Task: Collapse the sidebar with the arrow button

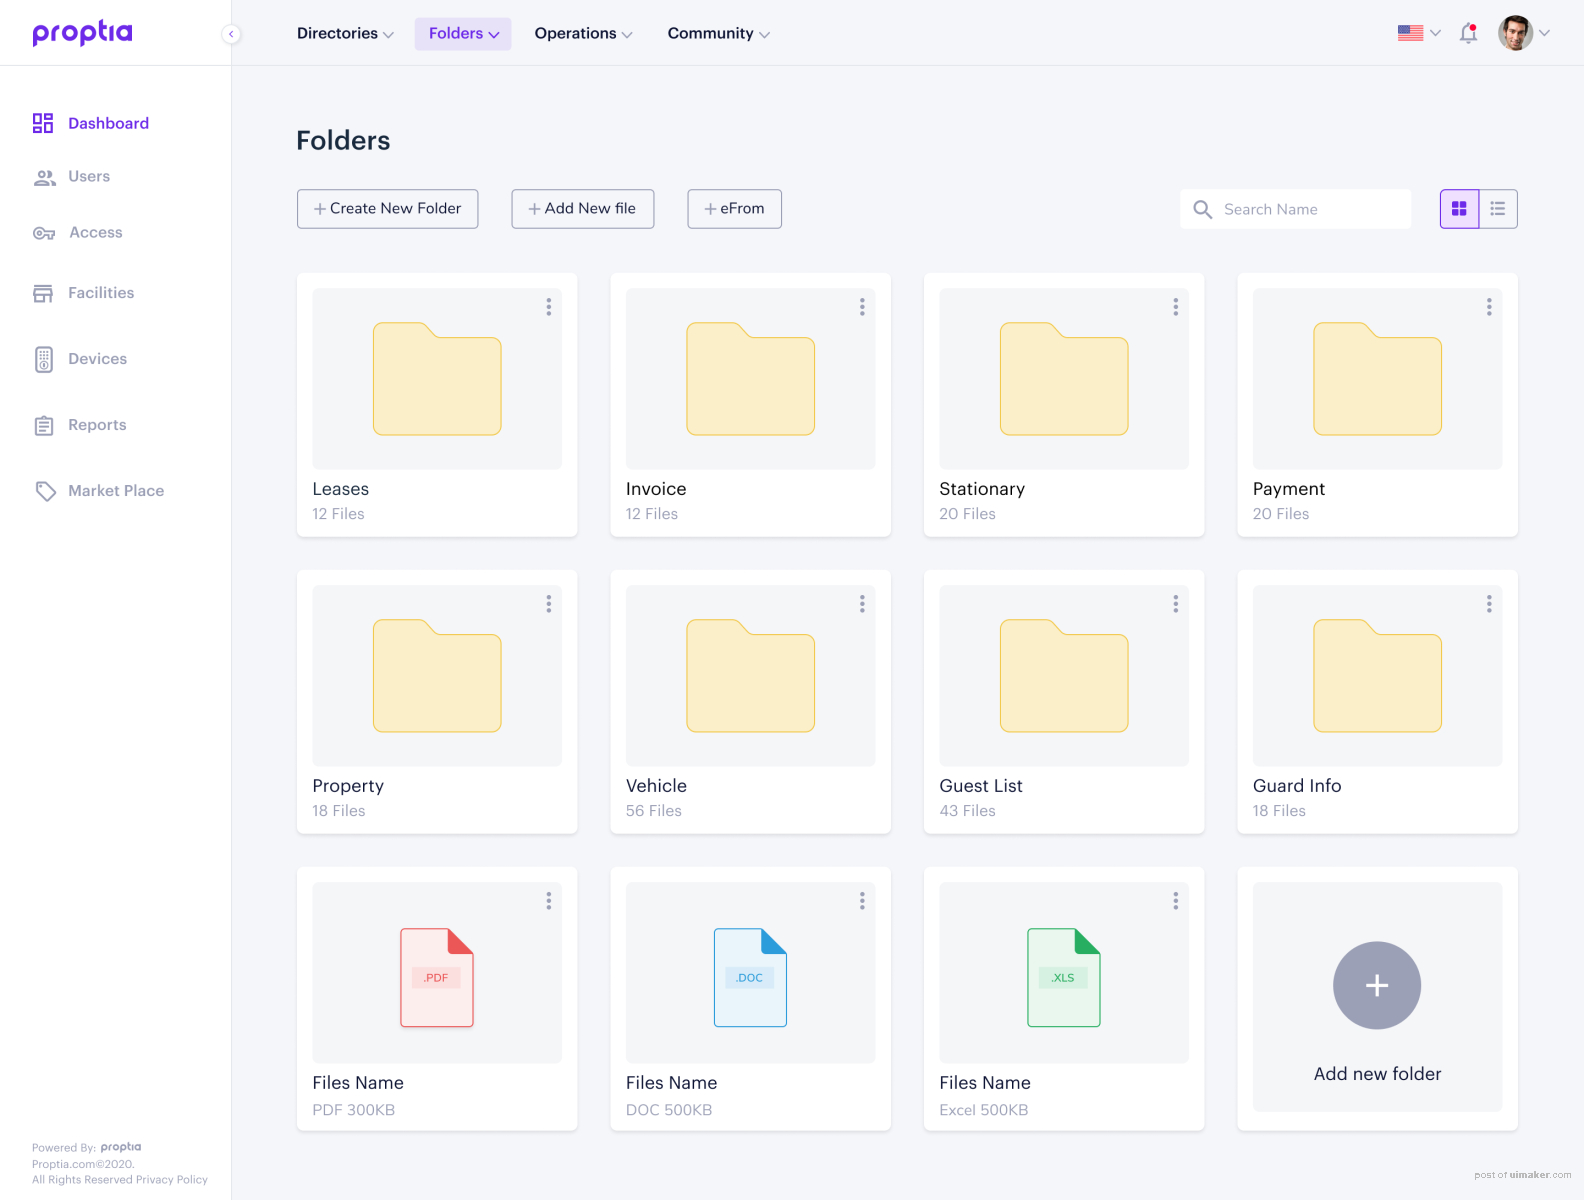Action: point(231,34)
